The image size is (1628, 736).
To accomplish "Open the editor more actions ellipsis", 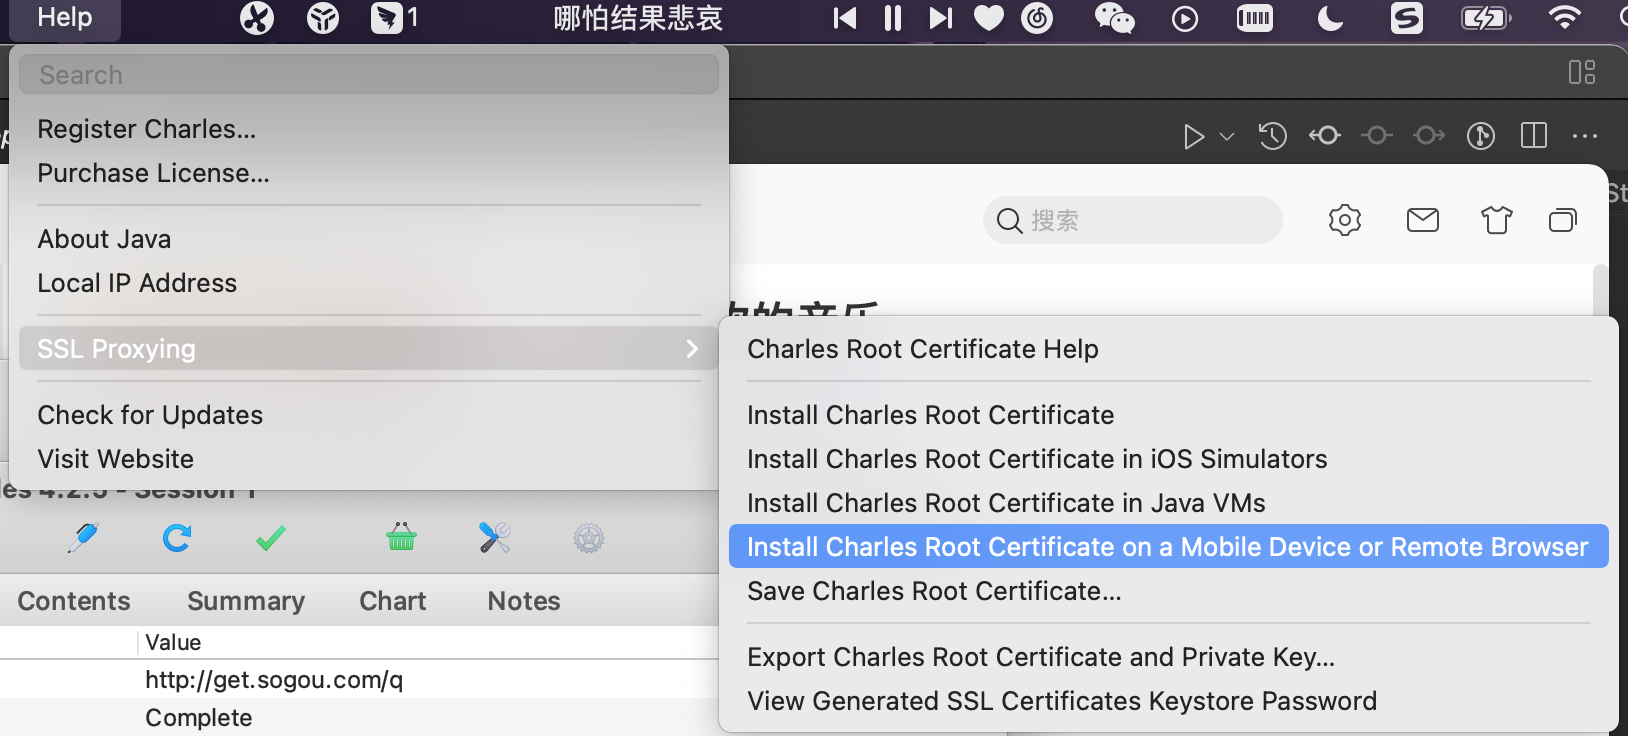I will 1585,135.
